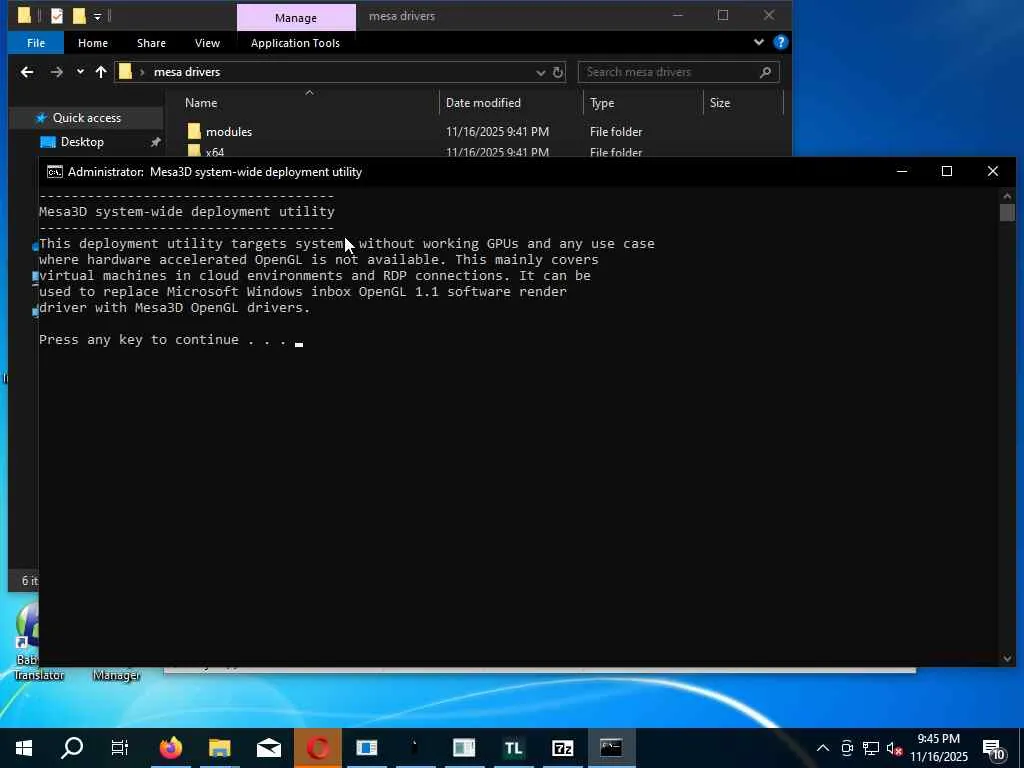The image size is (1024, 768).
Task: Click the console scrollbar down arrow
Action: click(x=1007, y=658)
